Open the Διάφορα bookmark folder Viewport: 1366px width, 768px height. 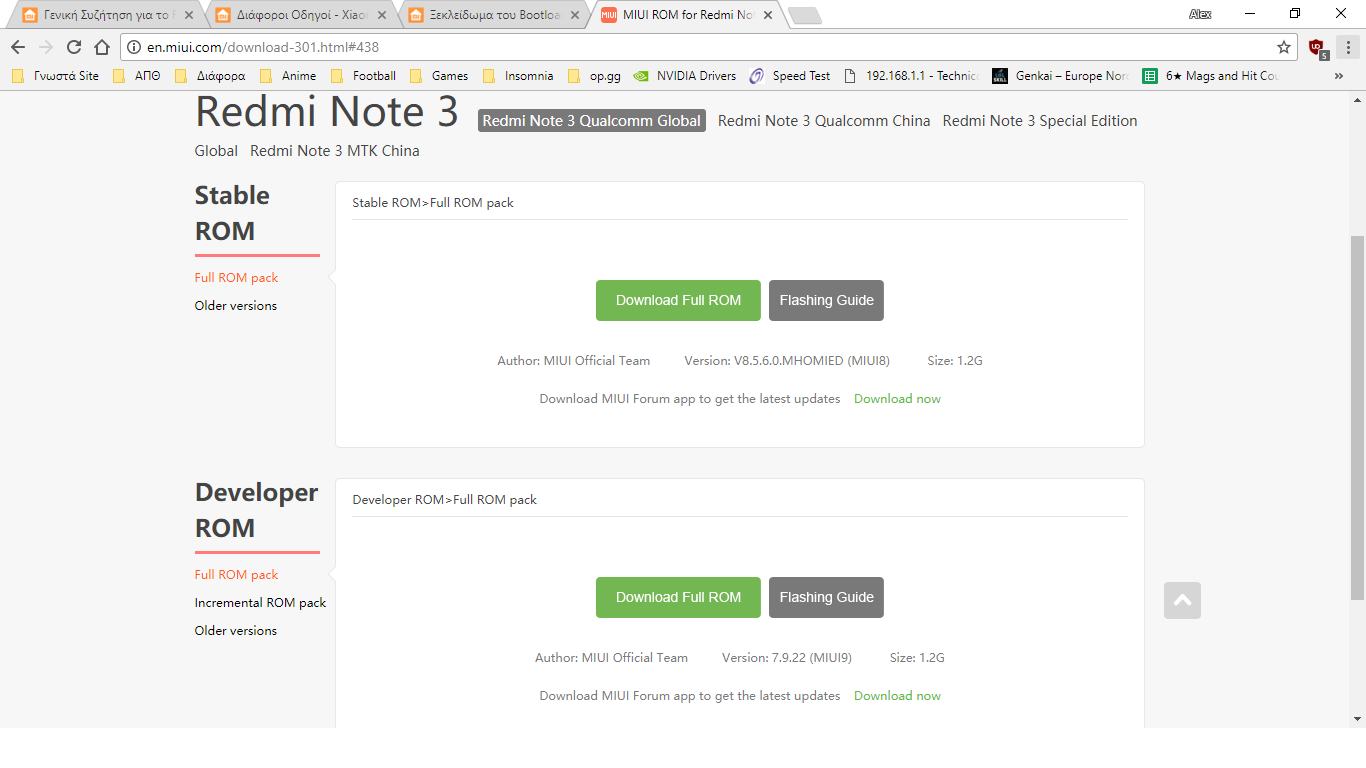(210, 76)
